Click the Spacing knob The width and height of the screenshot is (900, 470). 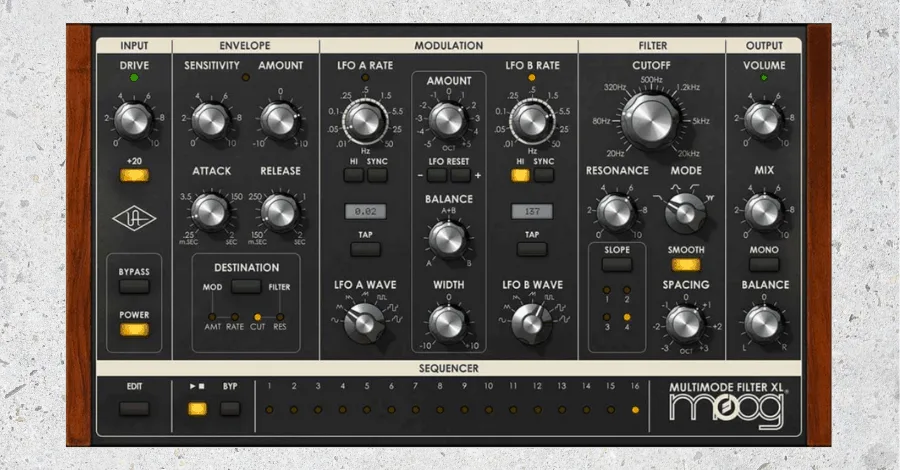(x=685, y=324)
